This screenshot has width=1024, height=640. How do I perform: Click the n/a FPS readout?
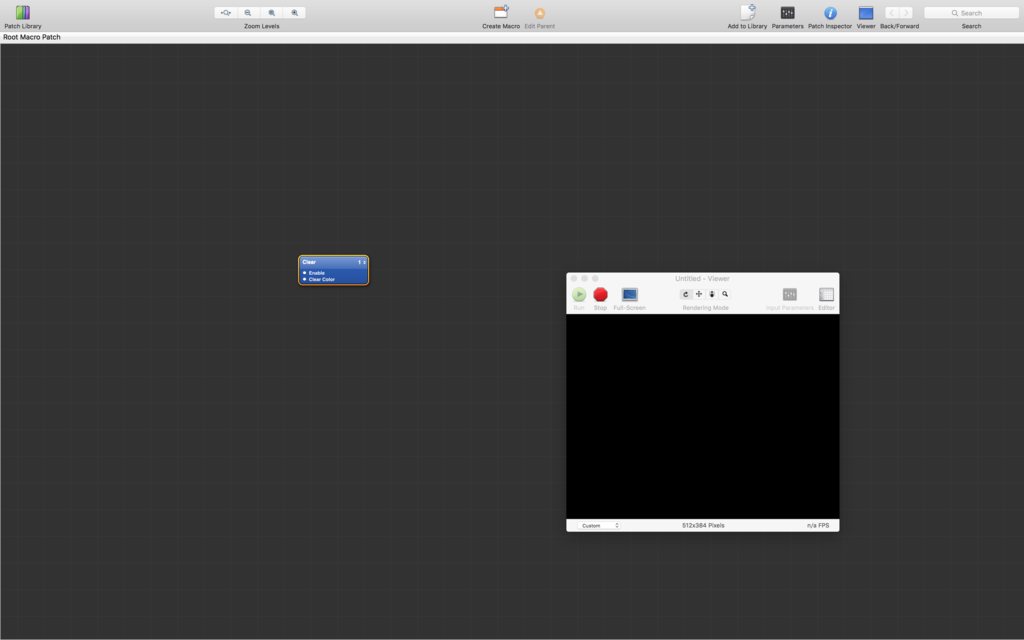pos(818,525)
